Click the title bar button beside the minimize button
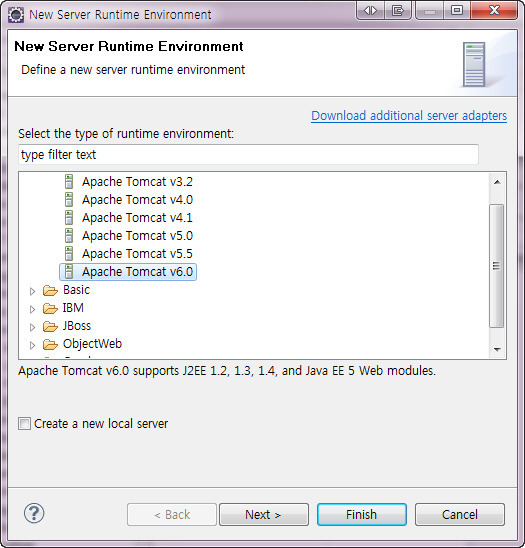Viewport: 525px width, 548px height. (x=398, y=10)
